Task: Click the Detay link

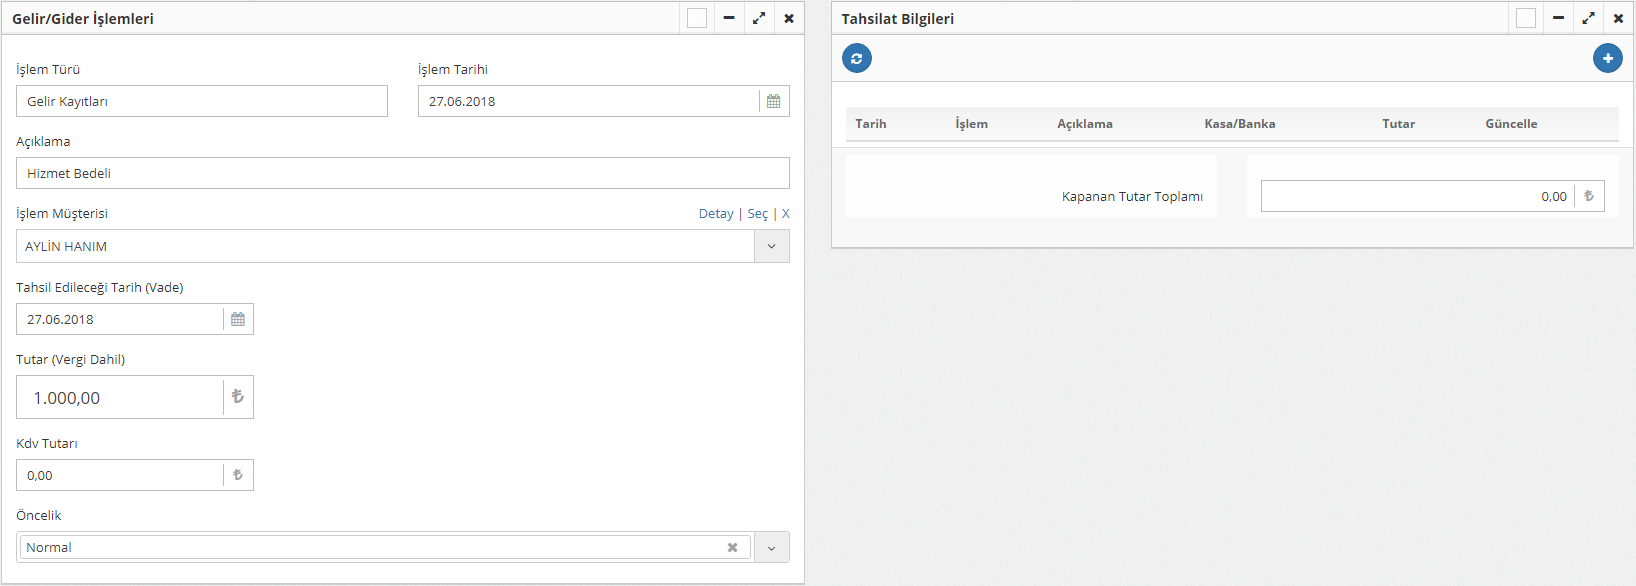Action: point(715,214)
